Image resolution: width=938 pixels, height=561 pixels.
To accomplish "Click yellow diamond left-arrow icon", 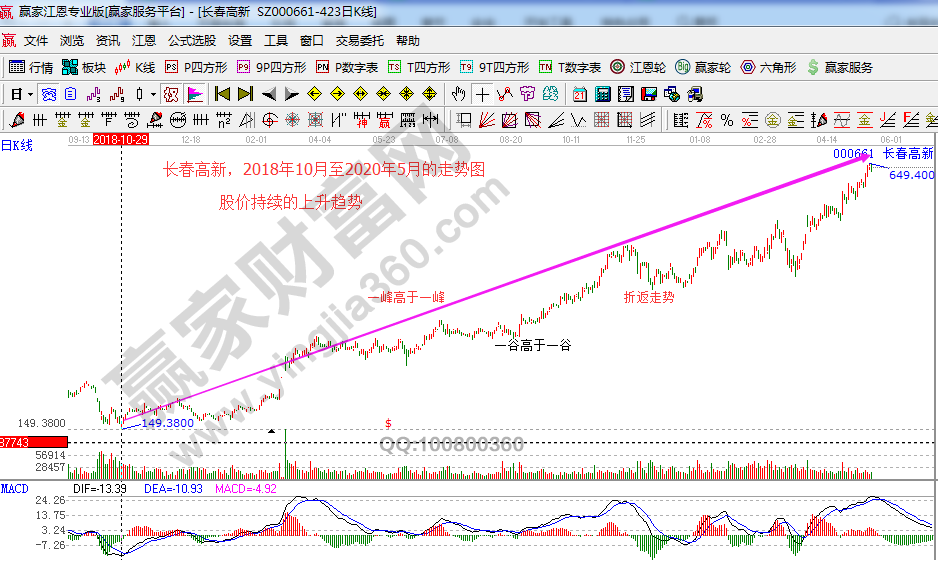I will 315,94.
